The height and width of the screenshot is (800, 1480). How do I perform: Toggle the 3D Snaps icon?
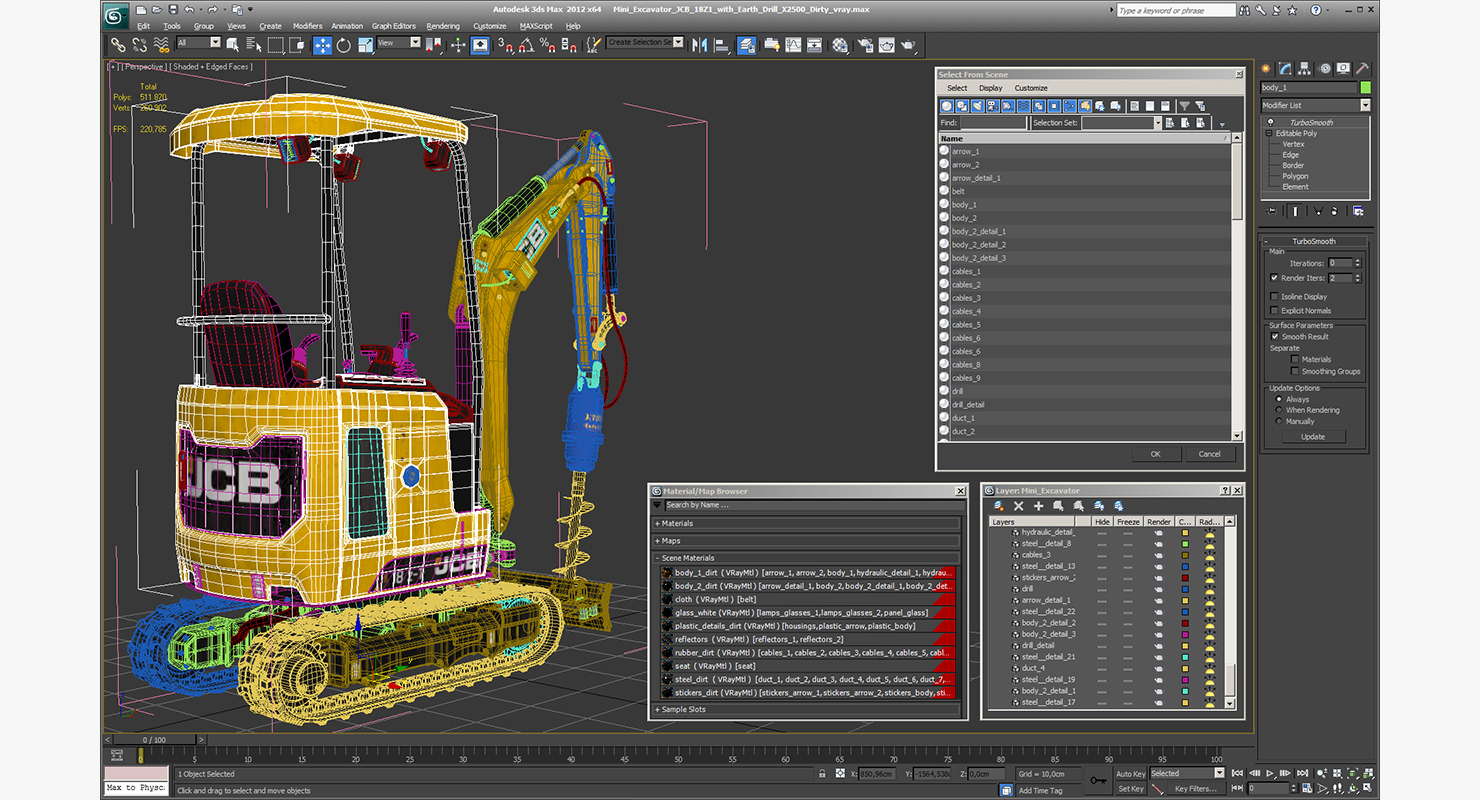tap(505, 45)
